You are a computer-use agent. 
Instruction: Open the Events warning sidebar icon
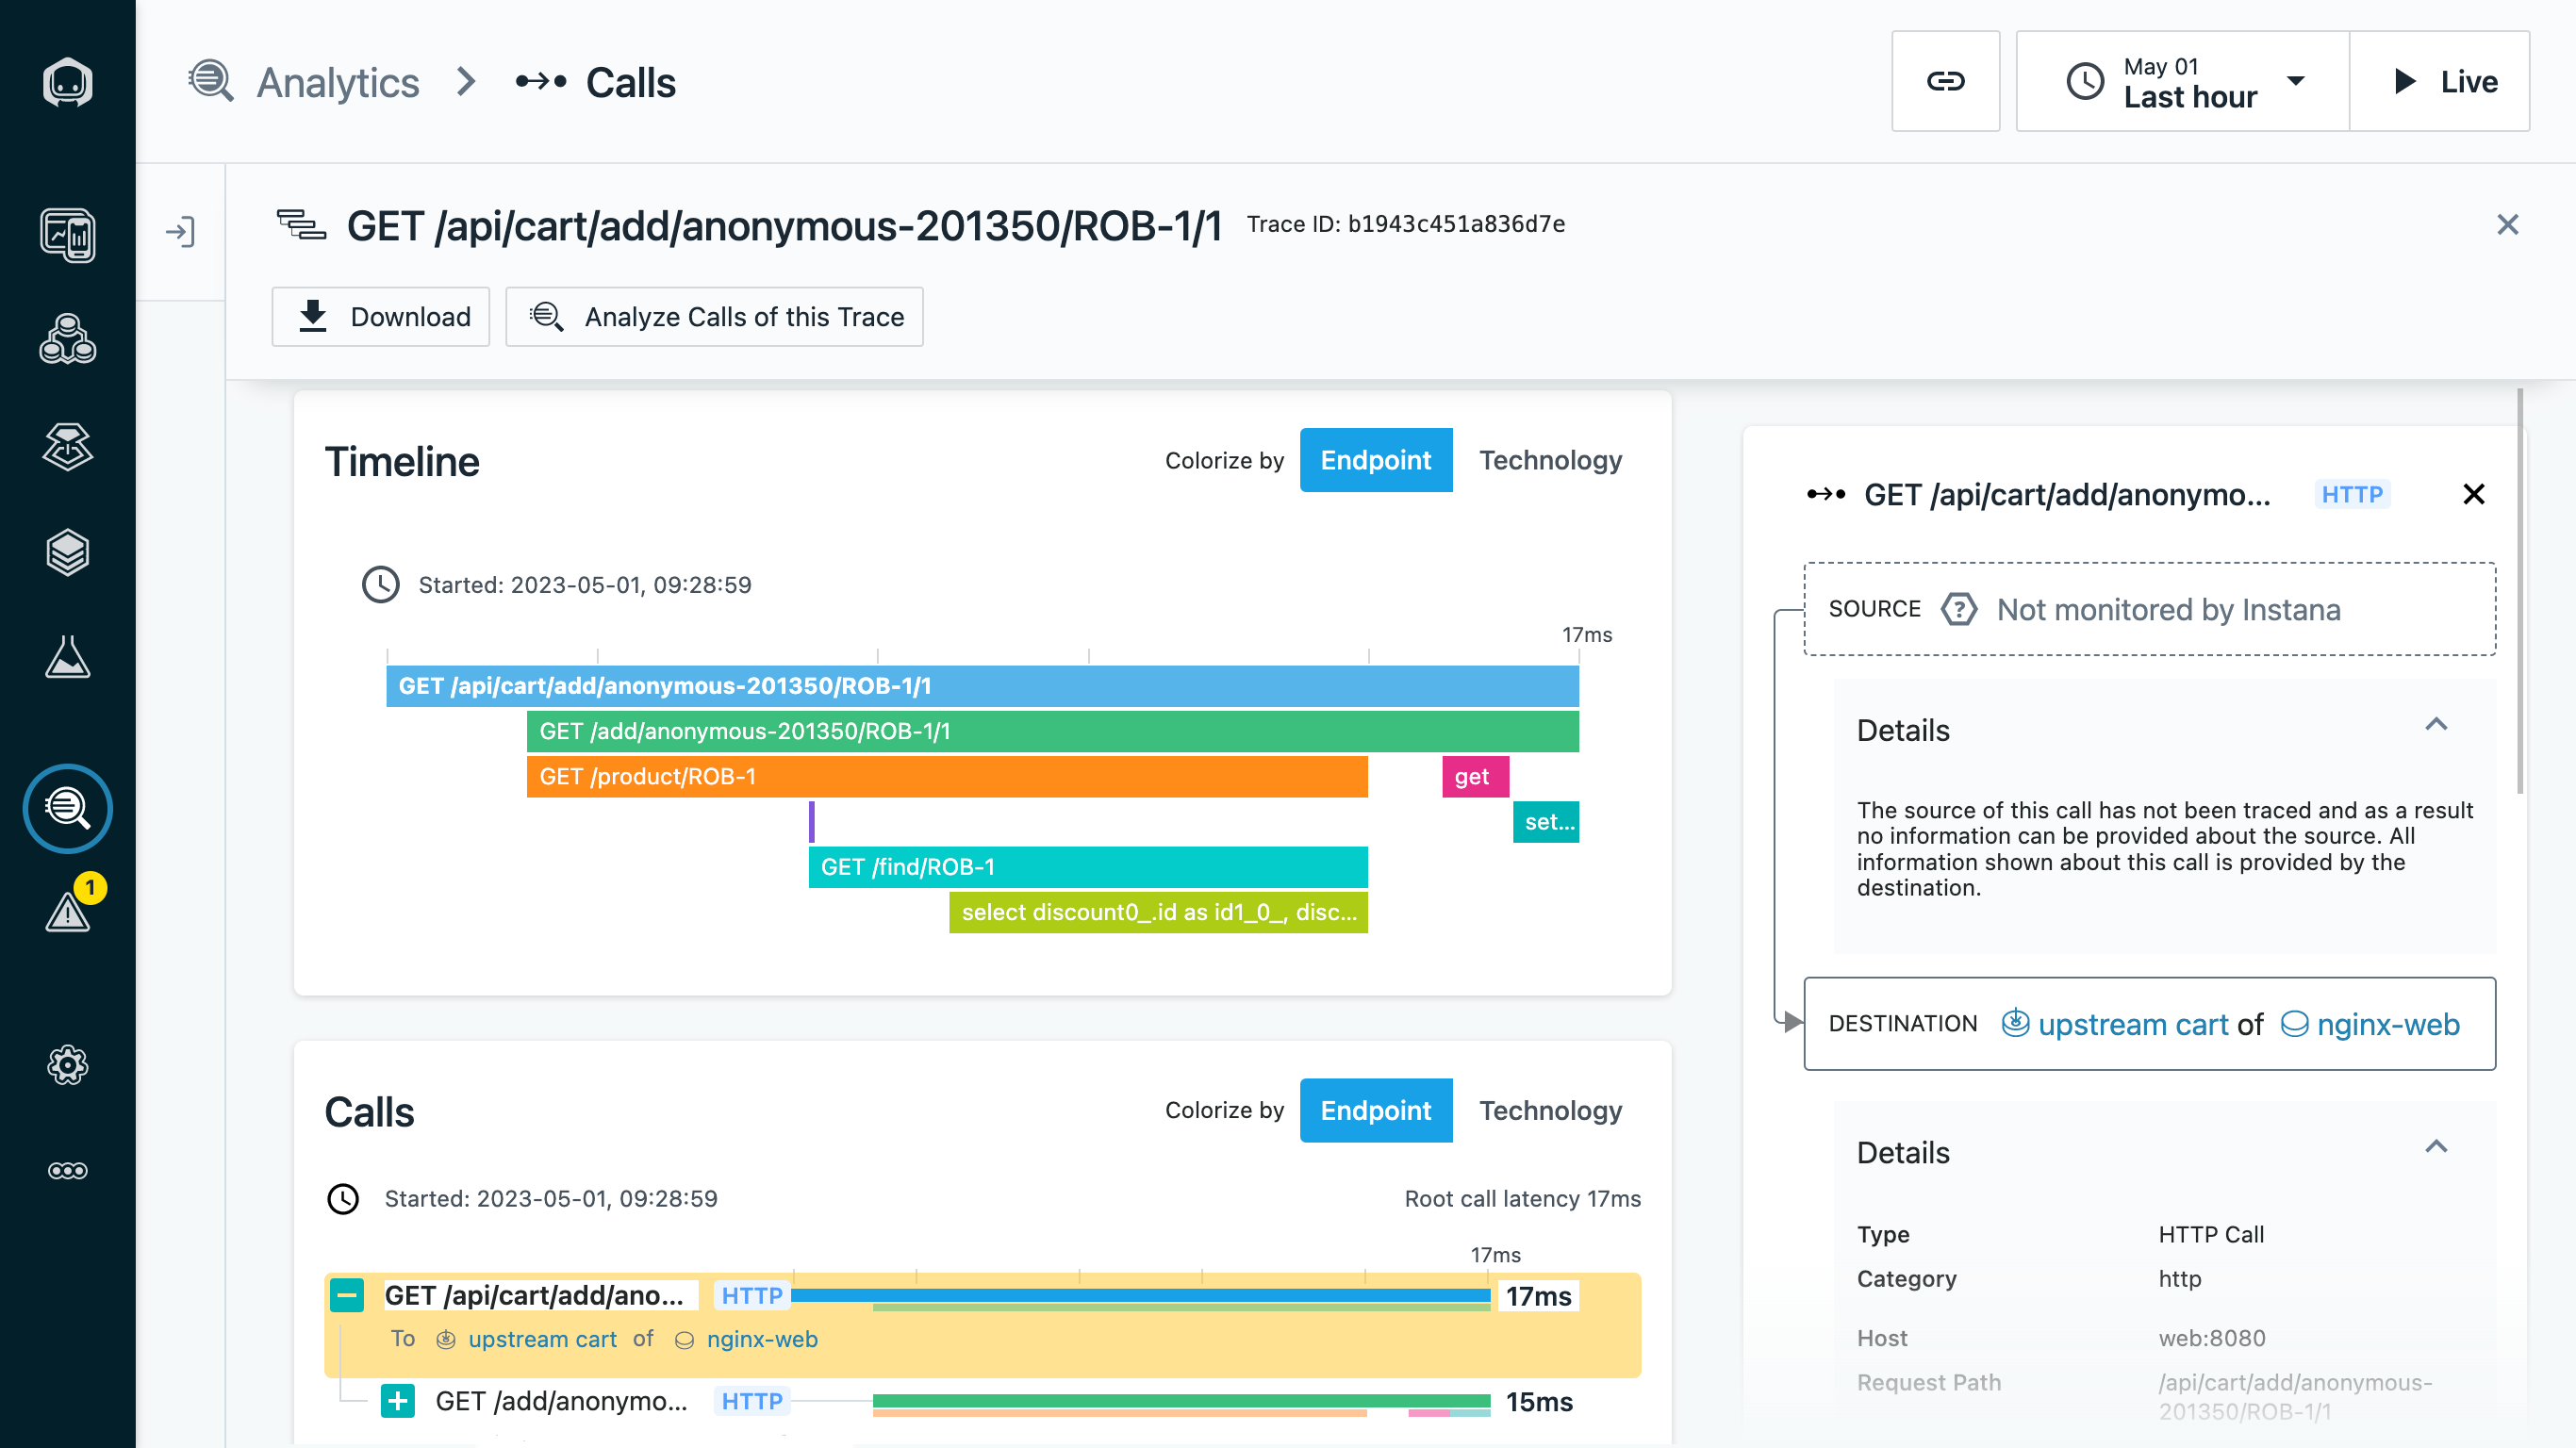[67, 911]
